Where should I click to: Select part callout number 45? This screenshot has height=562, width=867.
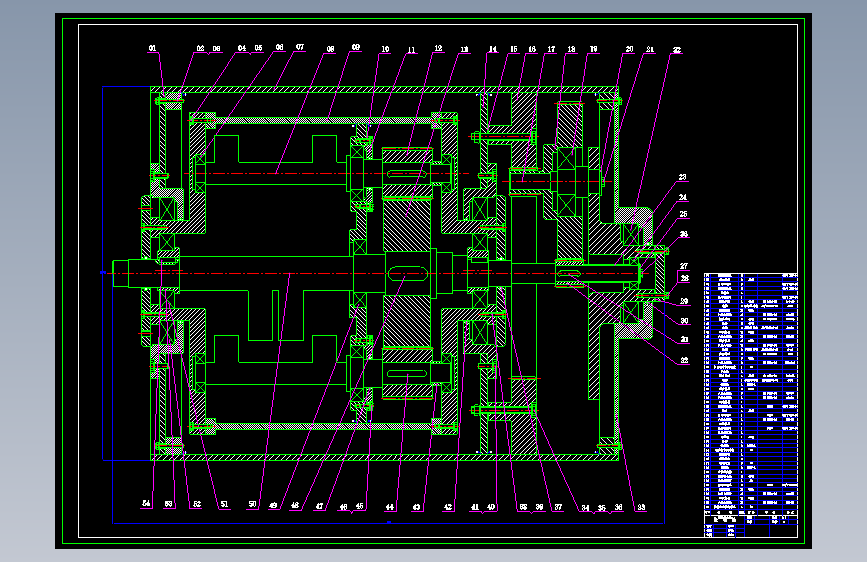(360, 507)
